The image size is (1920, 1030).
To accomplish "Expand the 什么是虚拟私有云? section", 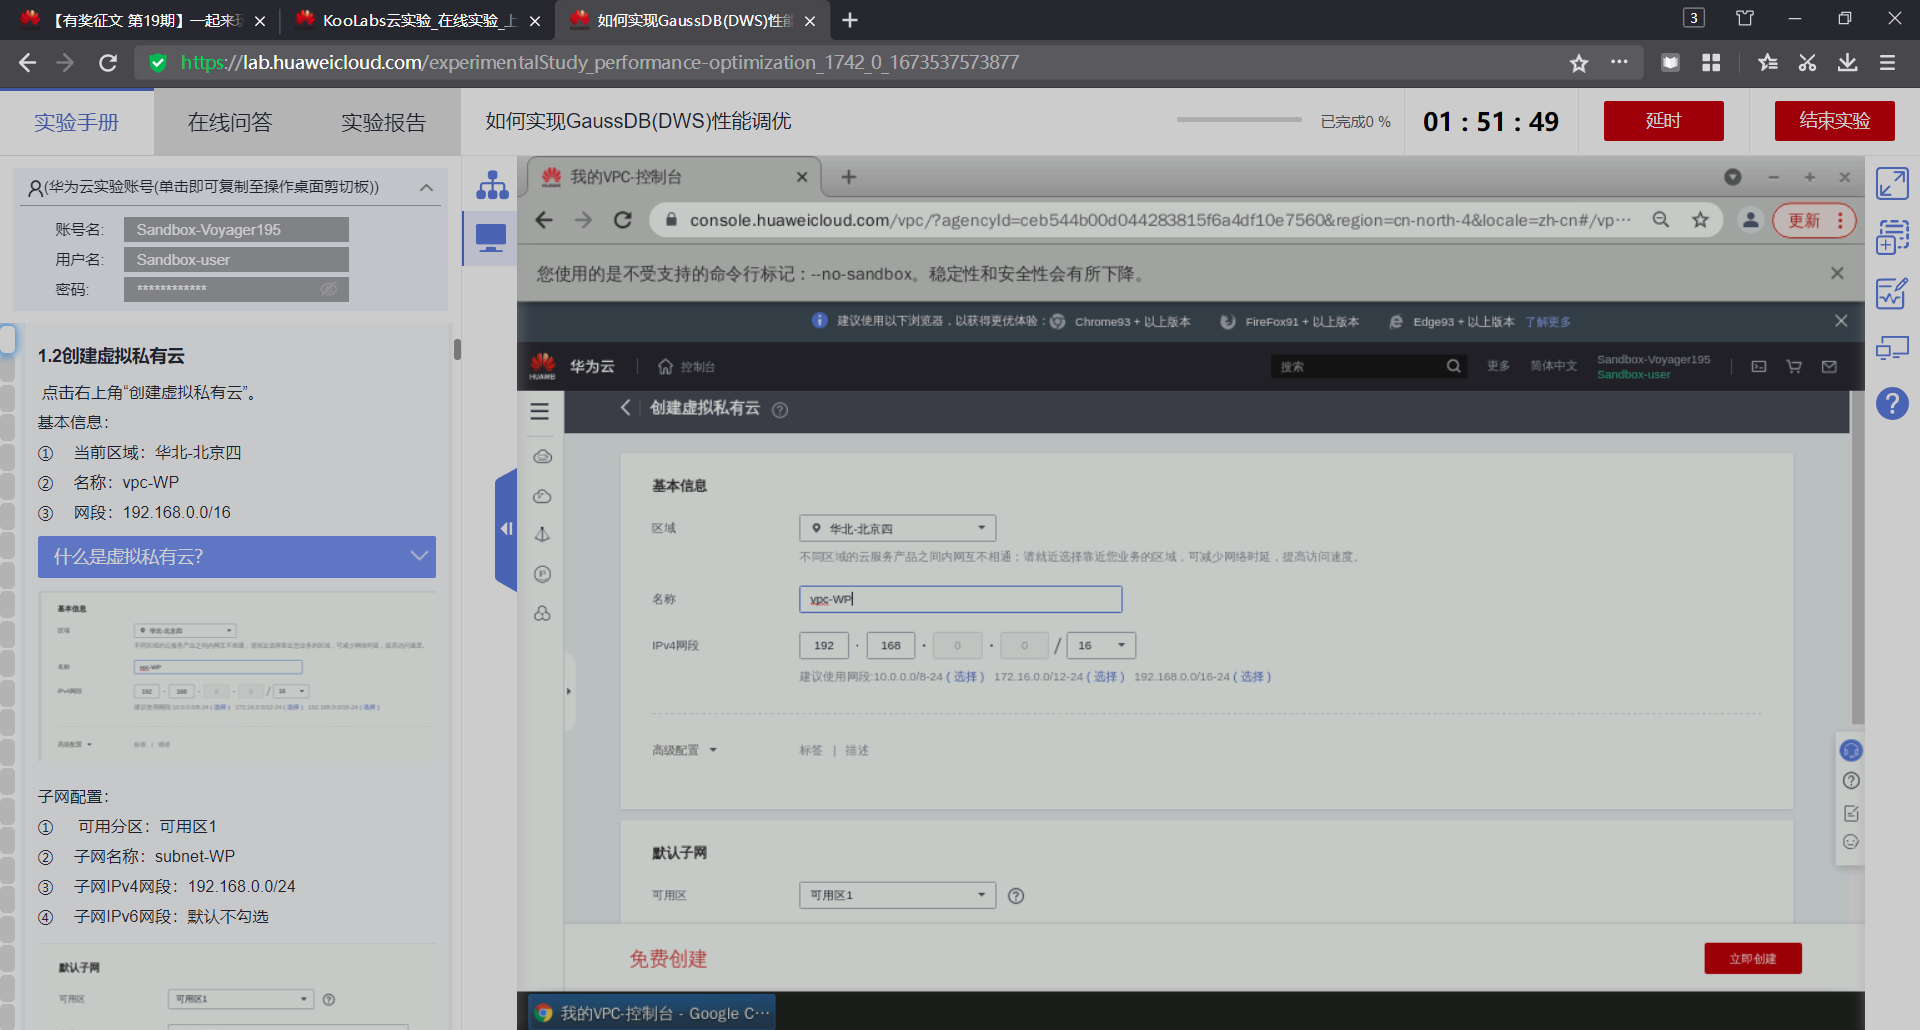I will tap(237, 557).
